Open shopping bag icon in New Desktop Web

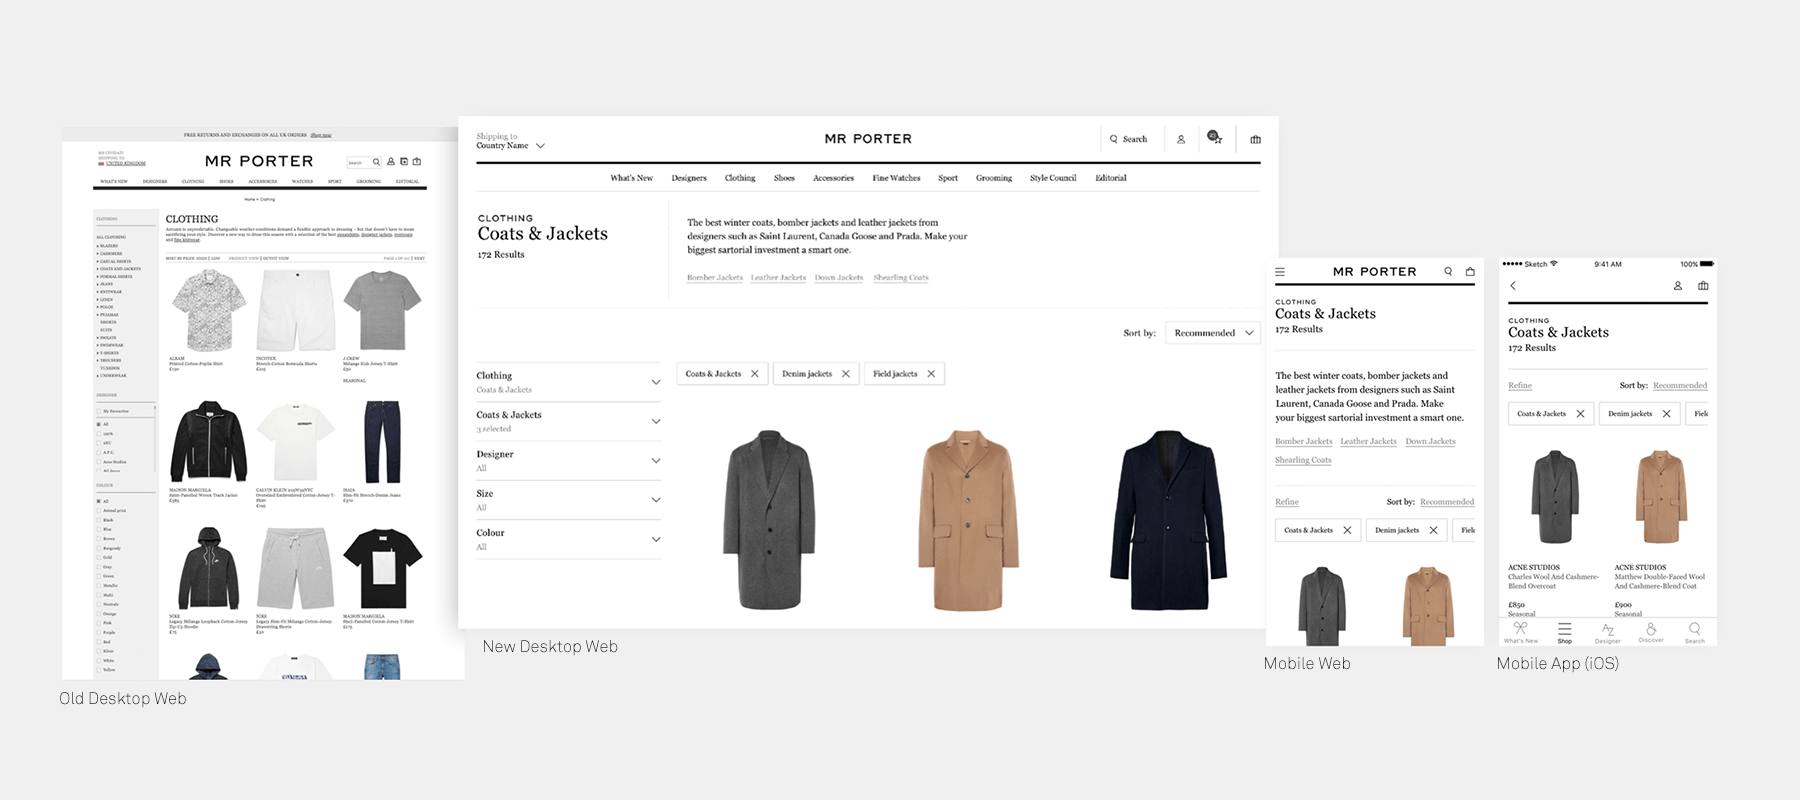click(1256, 139)
